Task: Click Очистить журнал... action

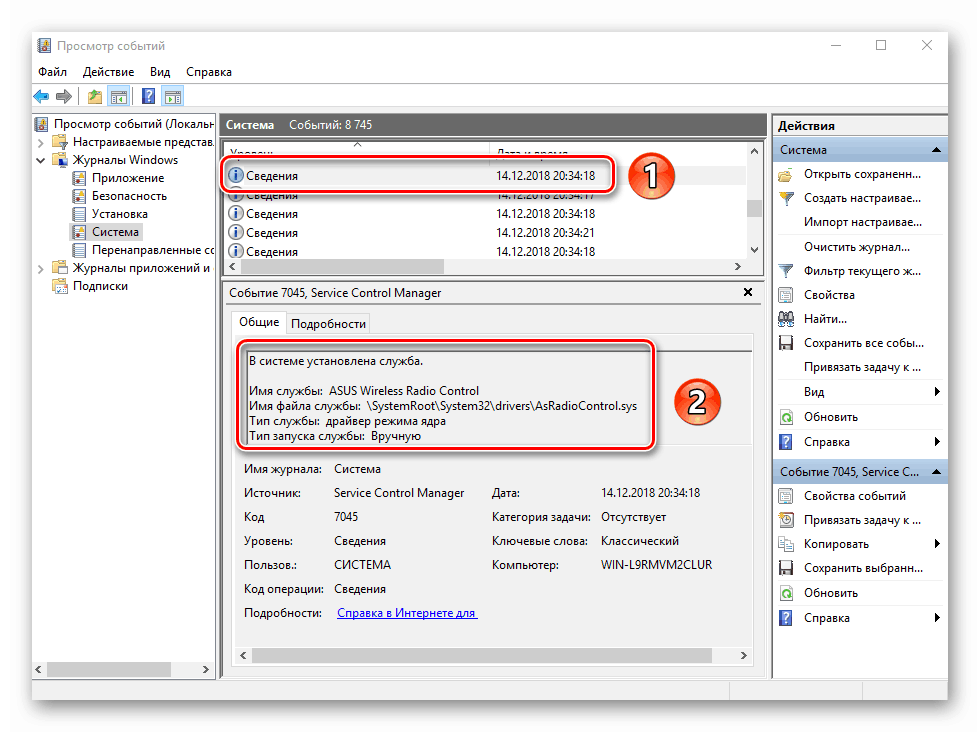Action: [856, 247]
